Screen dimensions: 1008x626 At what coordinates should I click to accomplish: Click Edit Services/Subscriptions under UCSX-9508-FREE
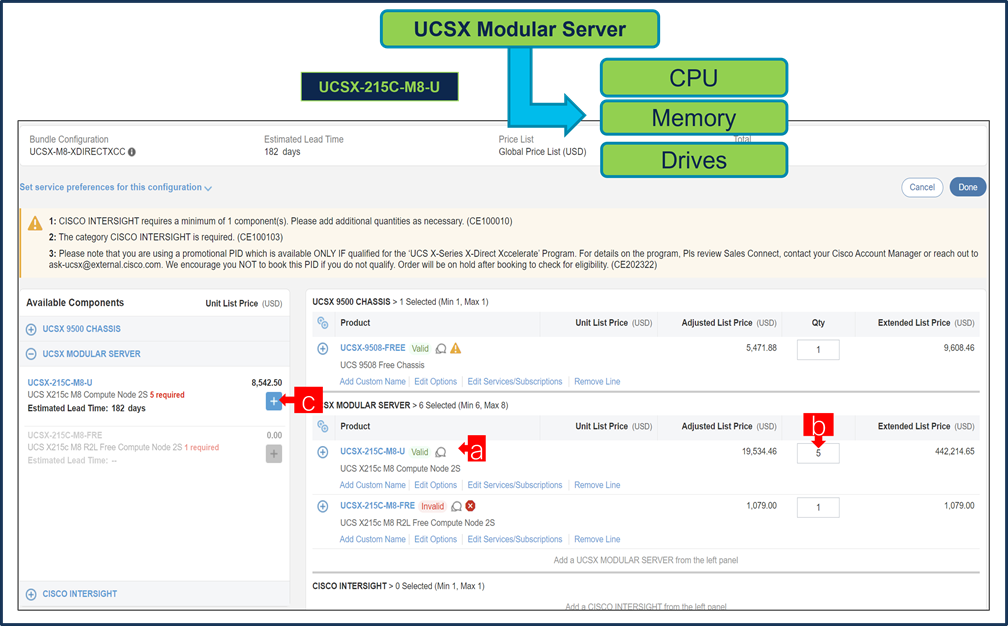pos(515,382)
